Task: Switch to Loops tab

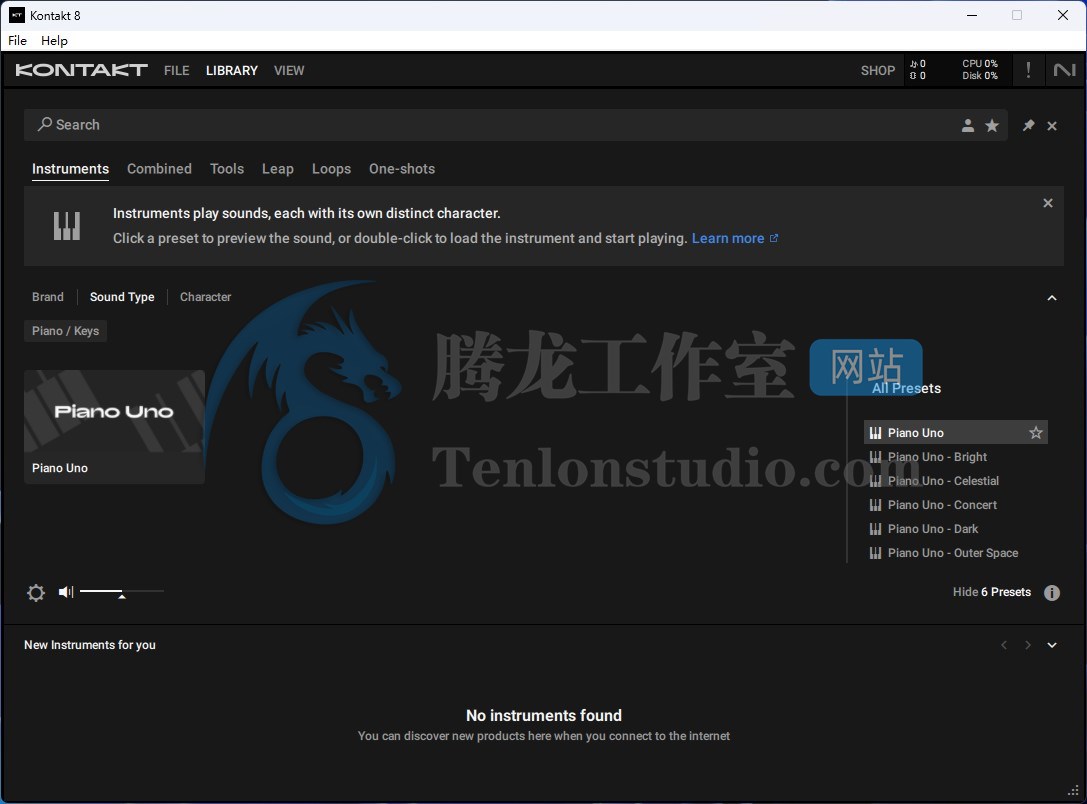Action: point(331,169)
